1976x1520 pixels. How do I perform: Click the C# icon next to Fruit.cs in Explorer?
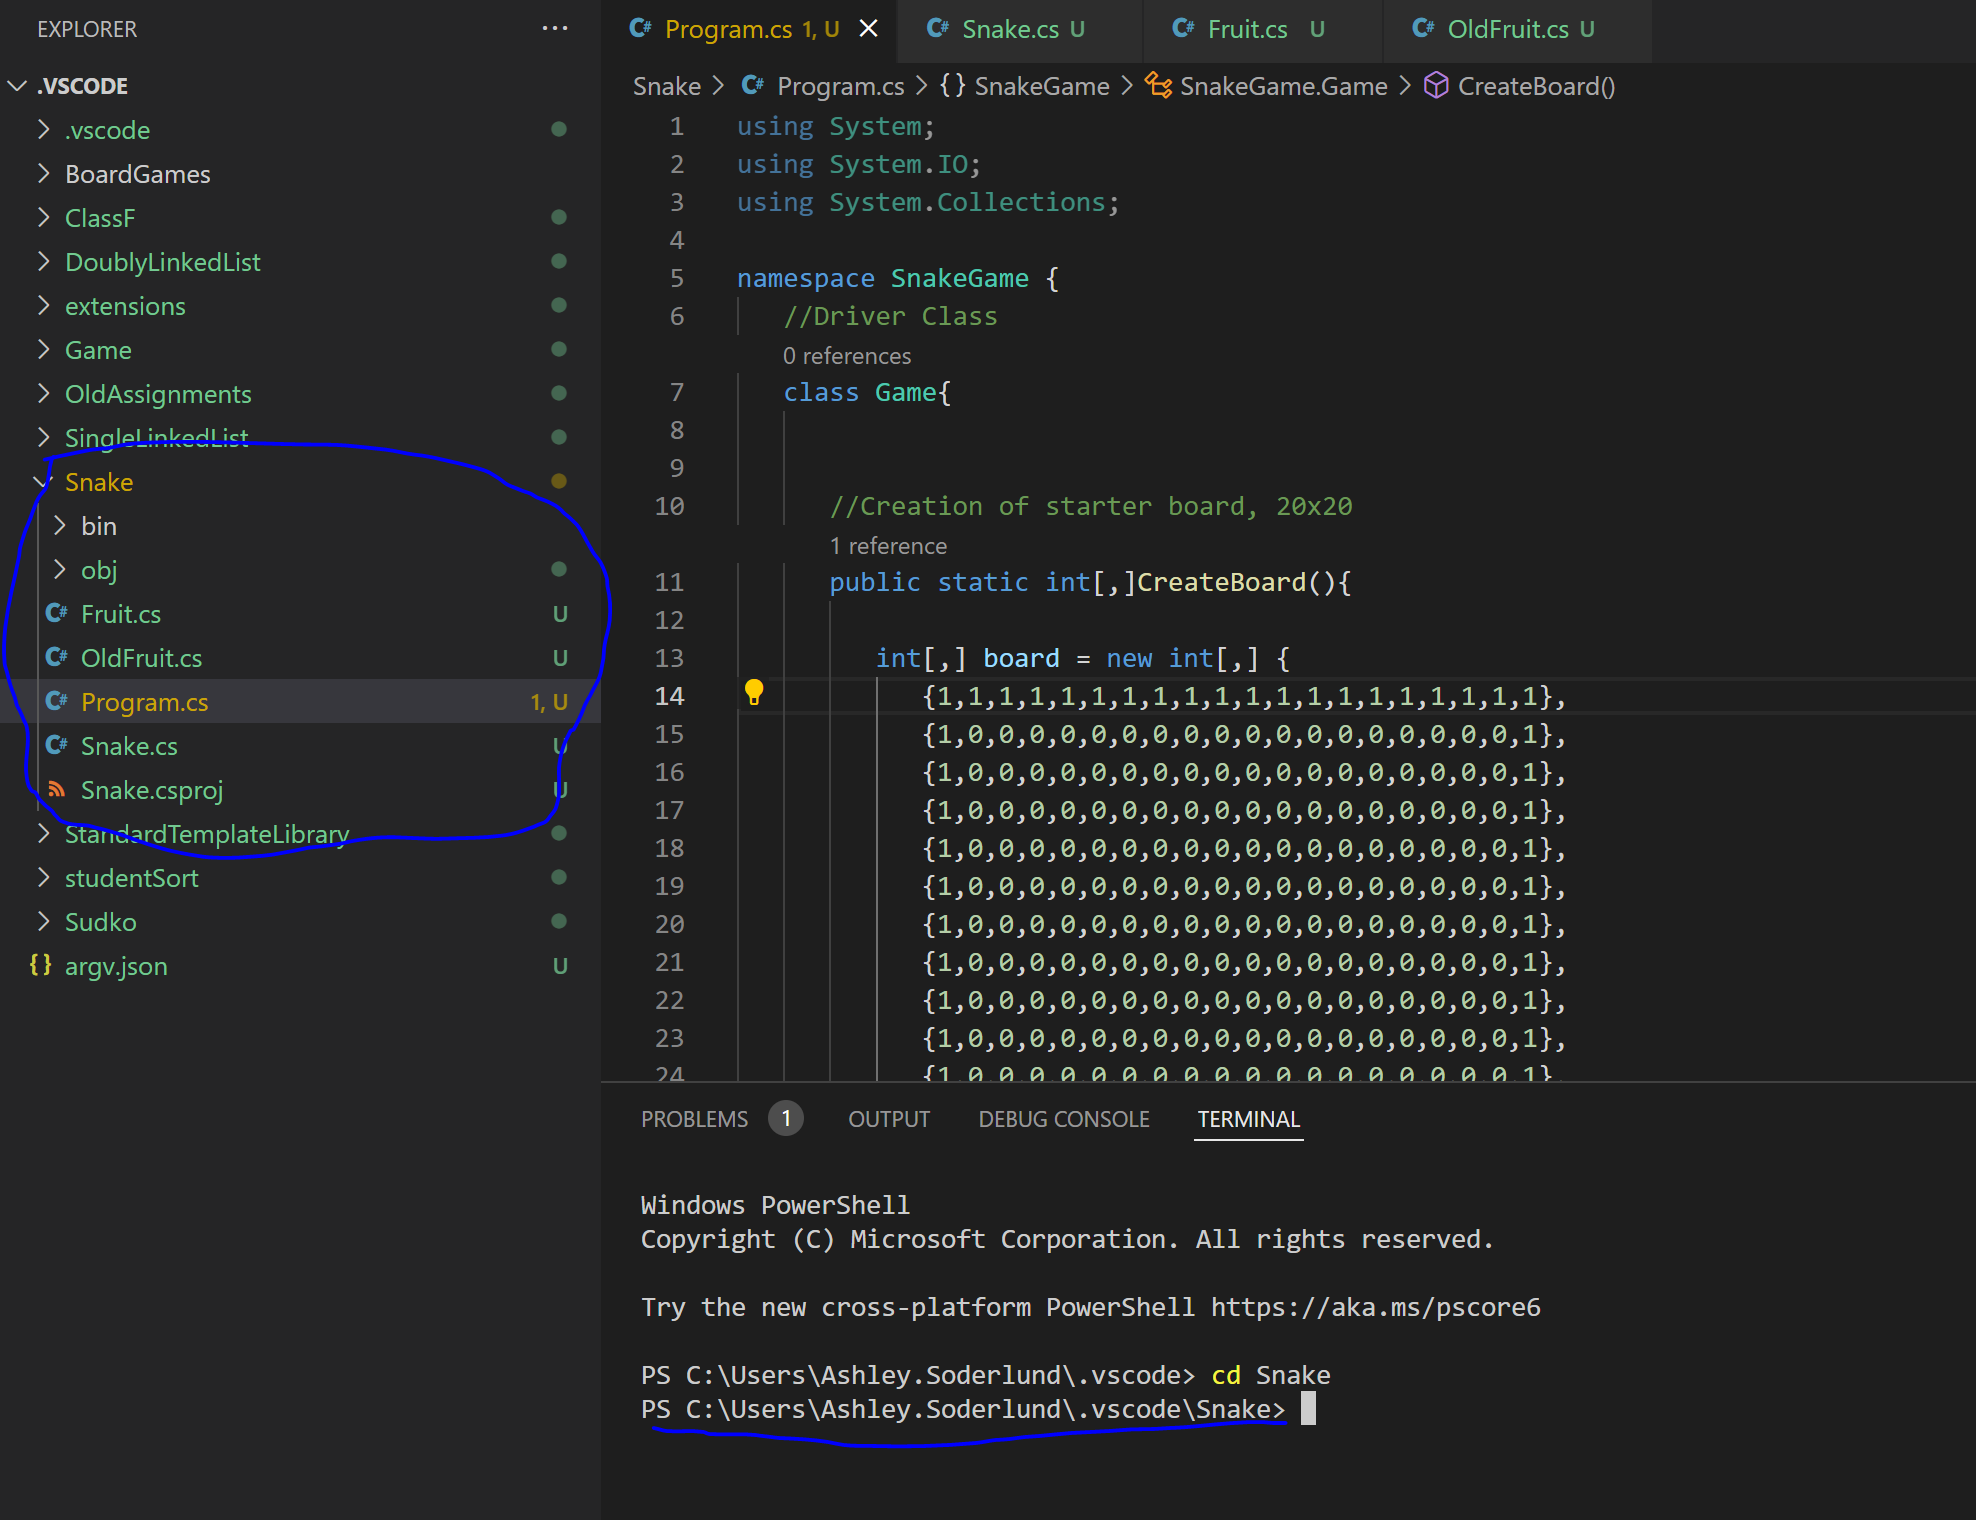point(57,613)
